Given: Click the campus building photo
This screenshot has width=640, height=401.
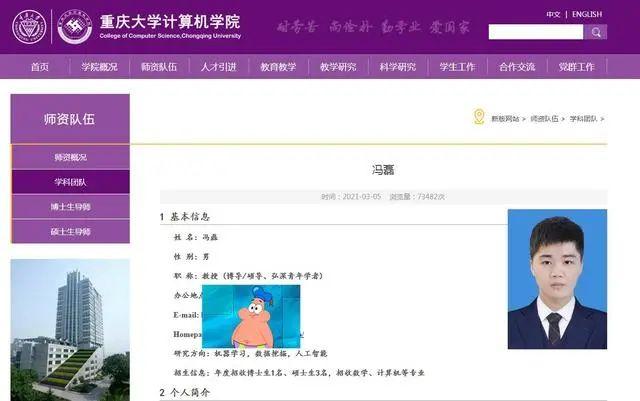Looking at the screenshot, I should point(70,330).
